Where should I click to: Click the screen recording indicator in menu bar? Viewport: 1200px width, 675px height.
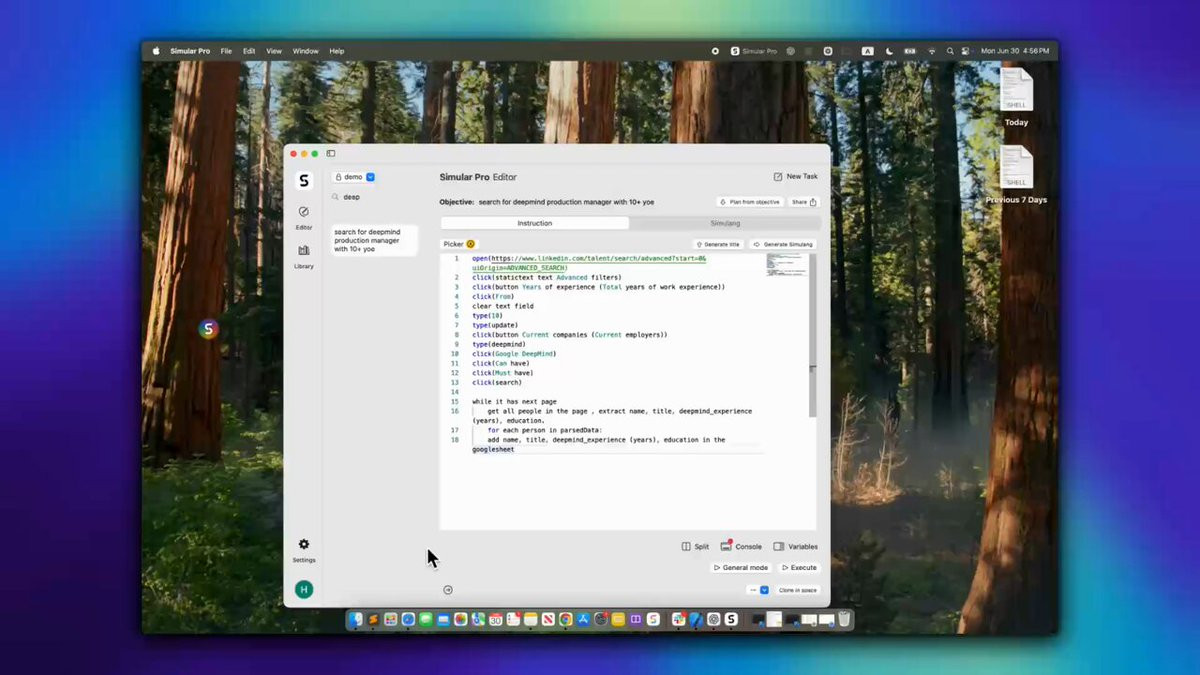tap(715, 51)
